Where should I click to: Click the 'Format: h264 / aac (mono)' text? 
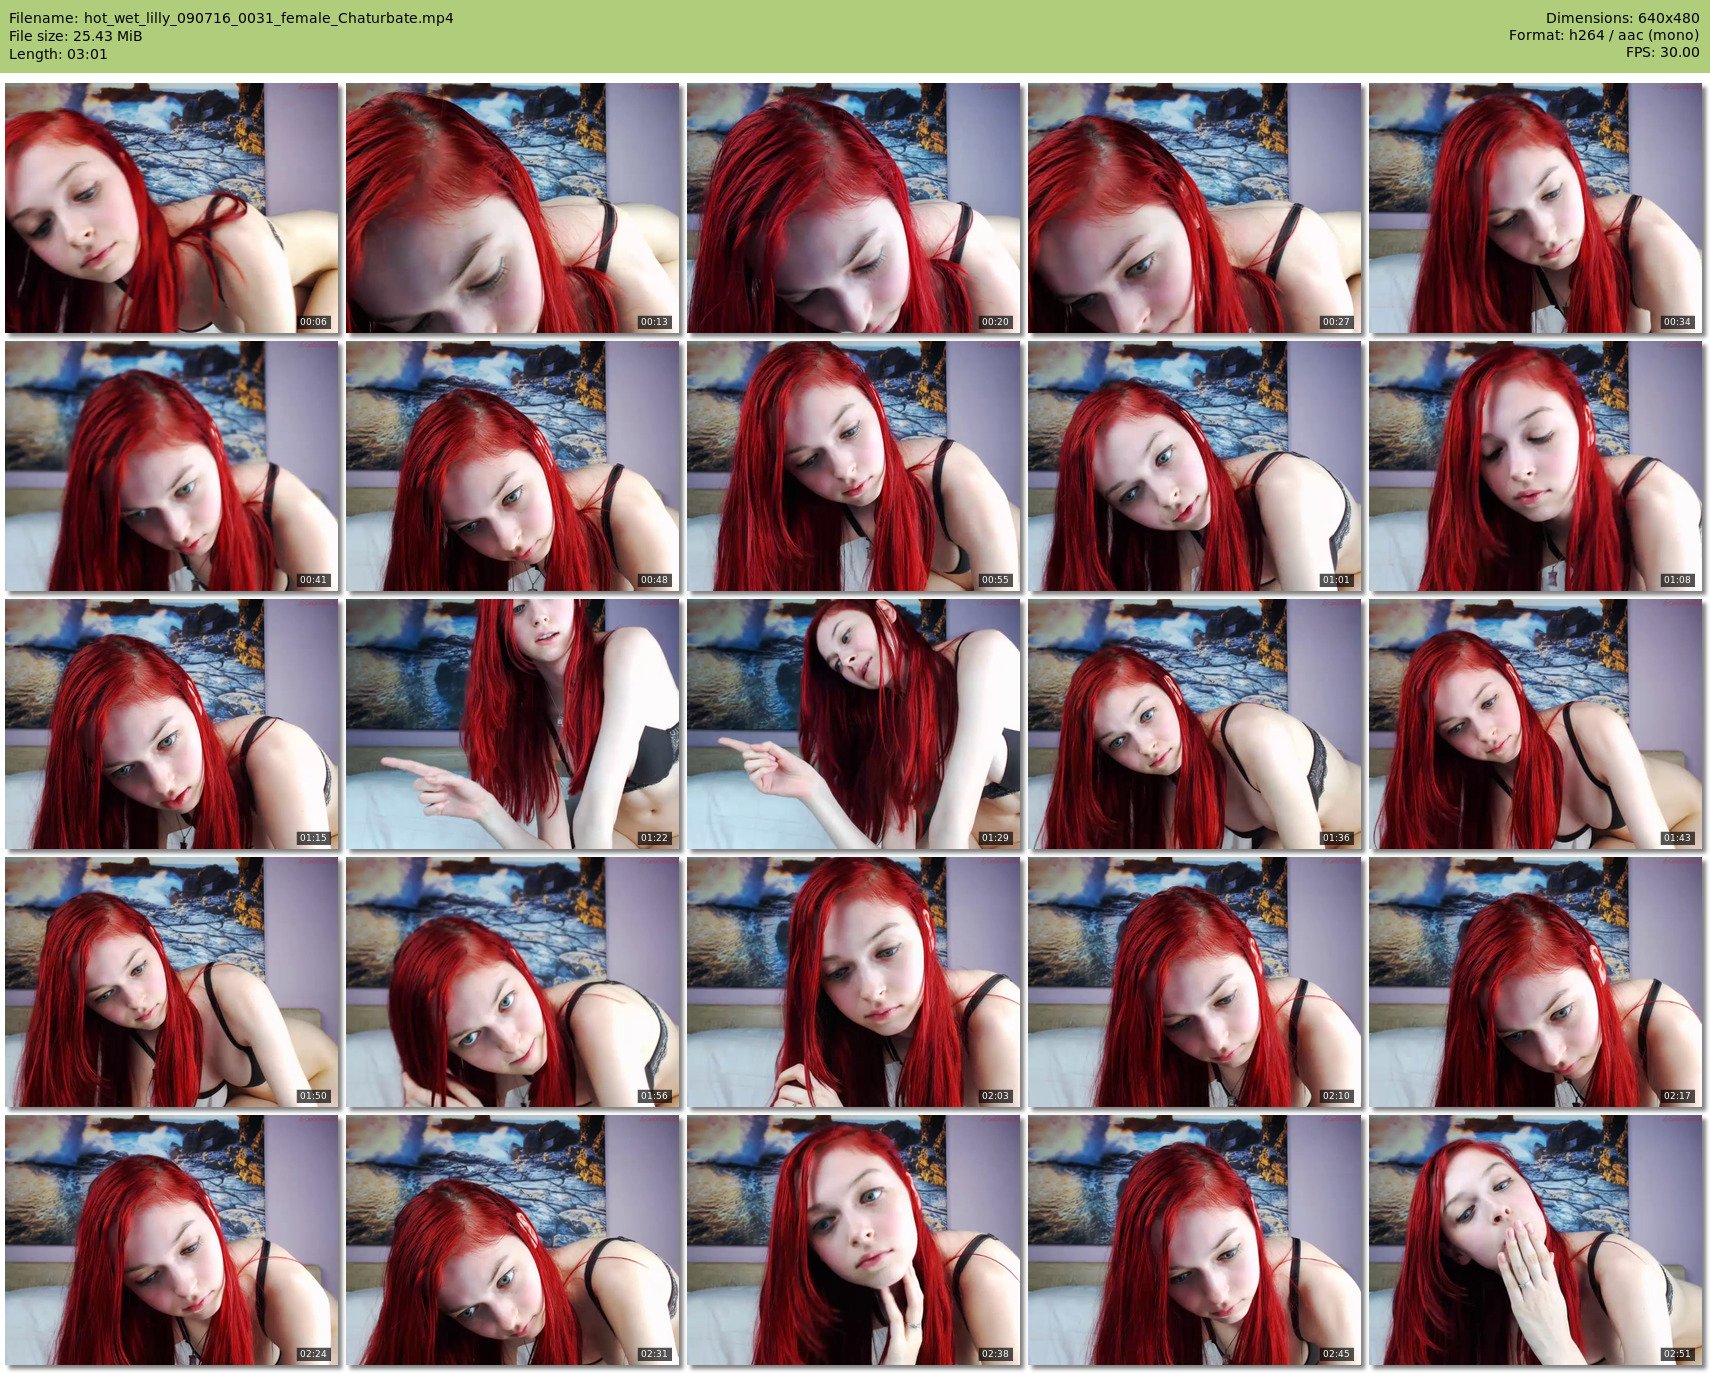[x=1604, y=36]
